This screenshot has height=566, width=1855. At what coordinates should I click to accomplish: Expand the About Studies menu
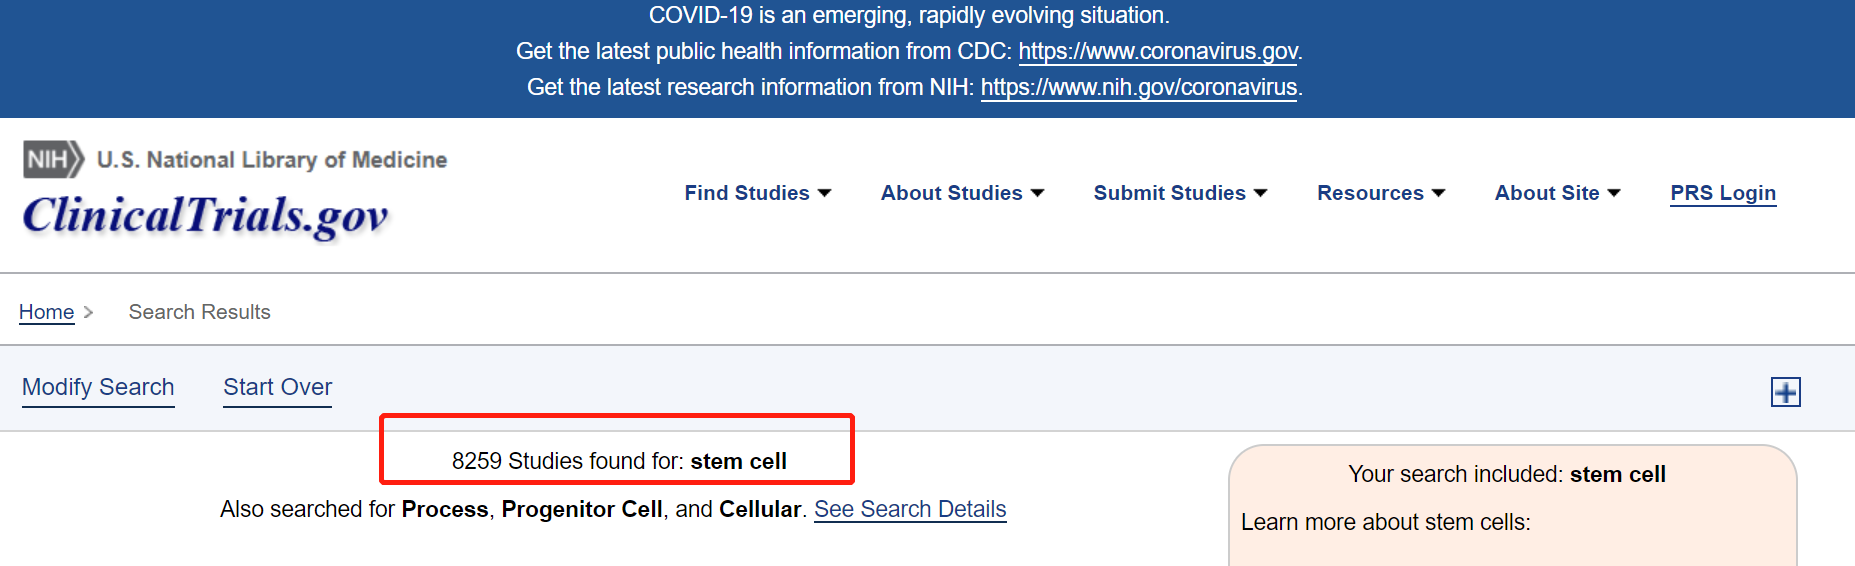pyautogui.click(x=962, y=193)
